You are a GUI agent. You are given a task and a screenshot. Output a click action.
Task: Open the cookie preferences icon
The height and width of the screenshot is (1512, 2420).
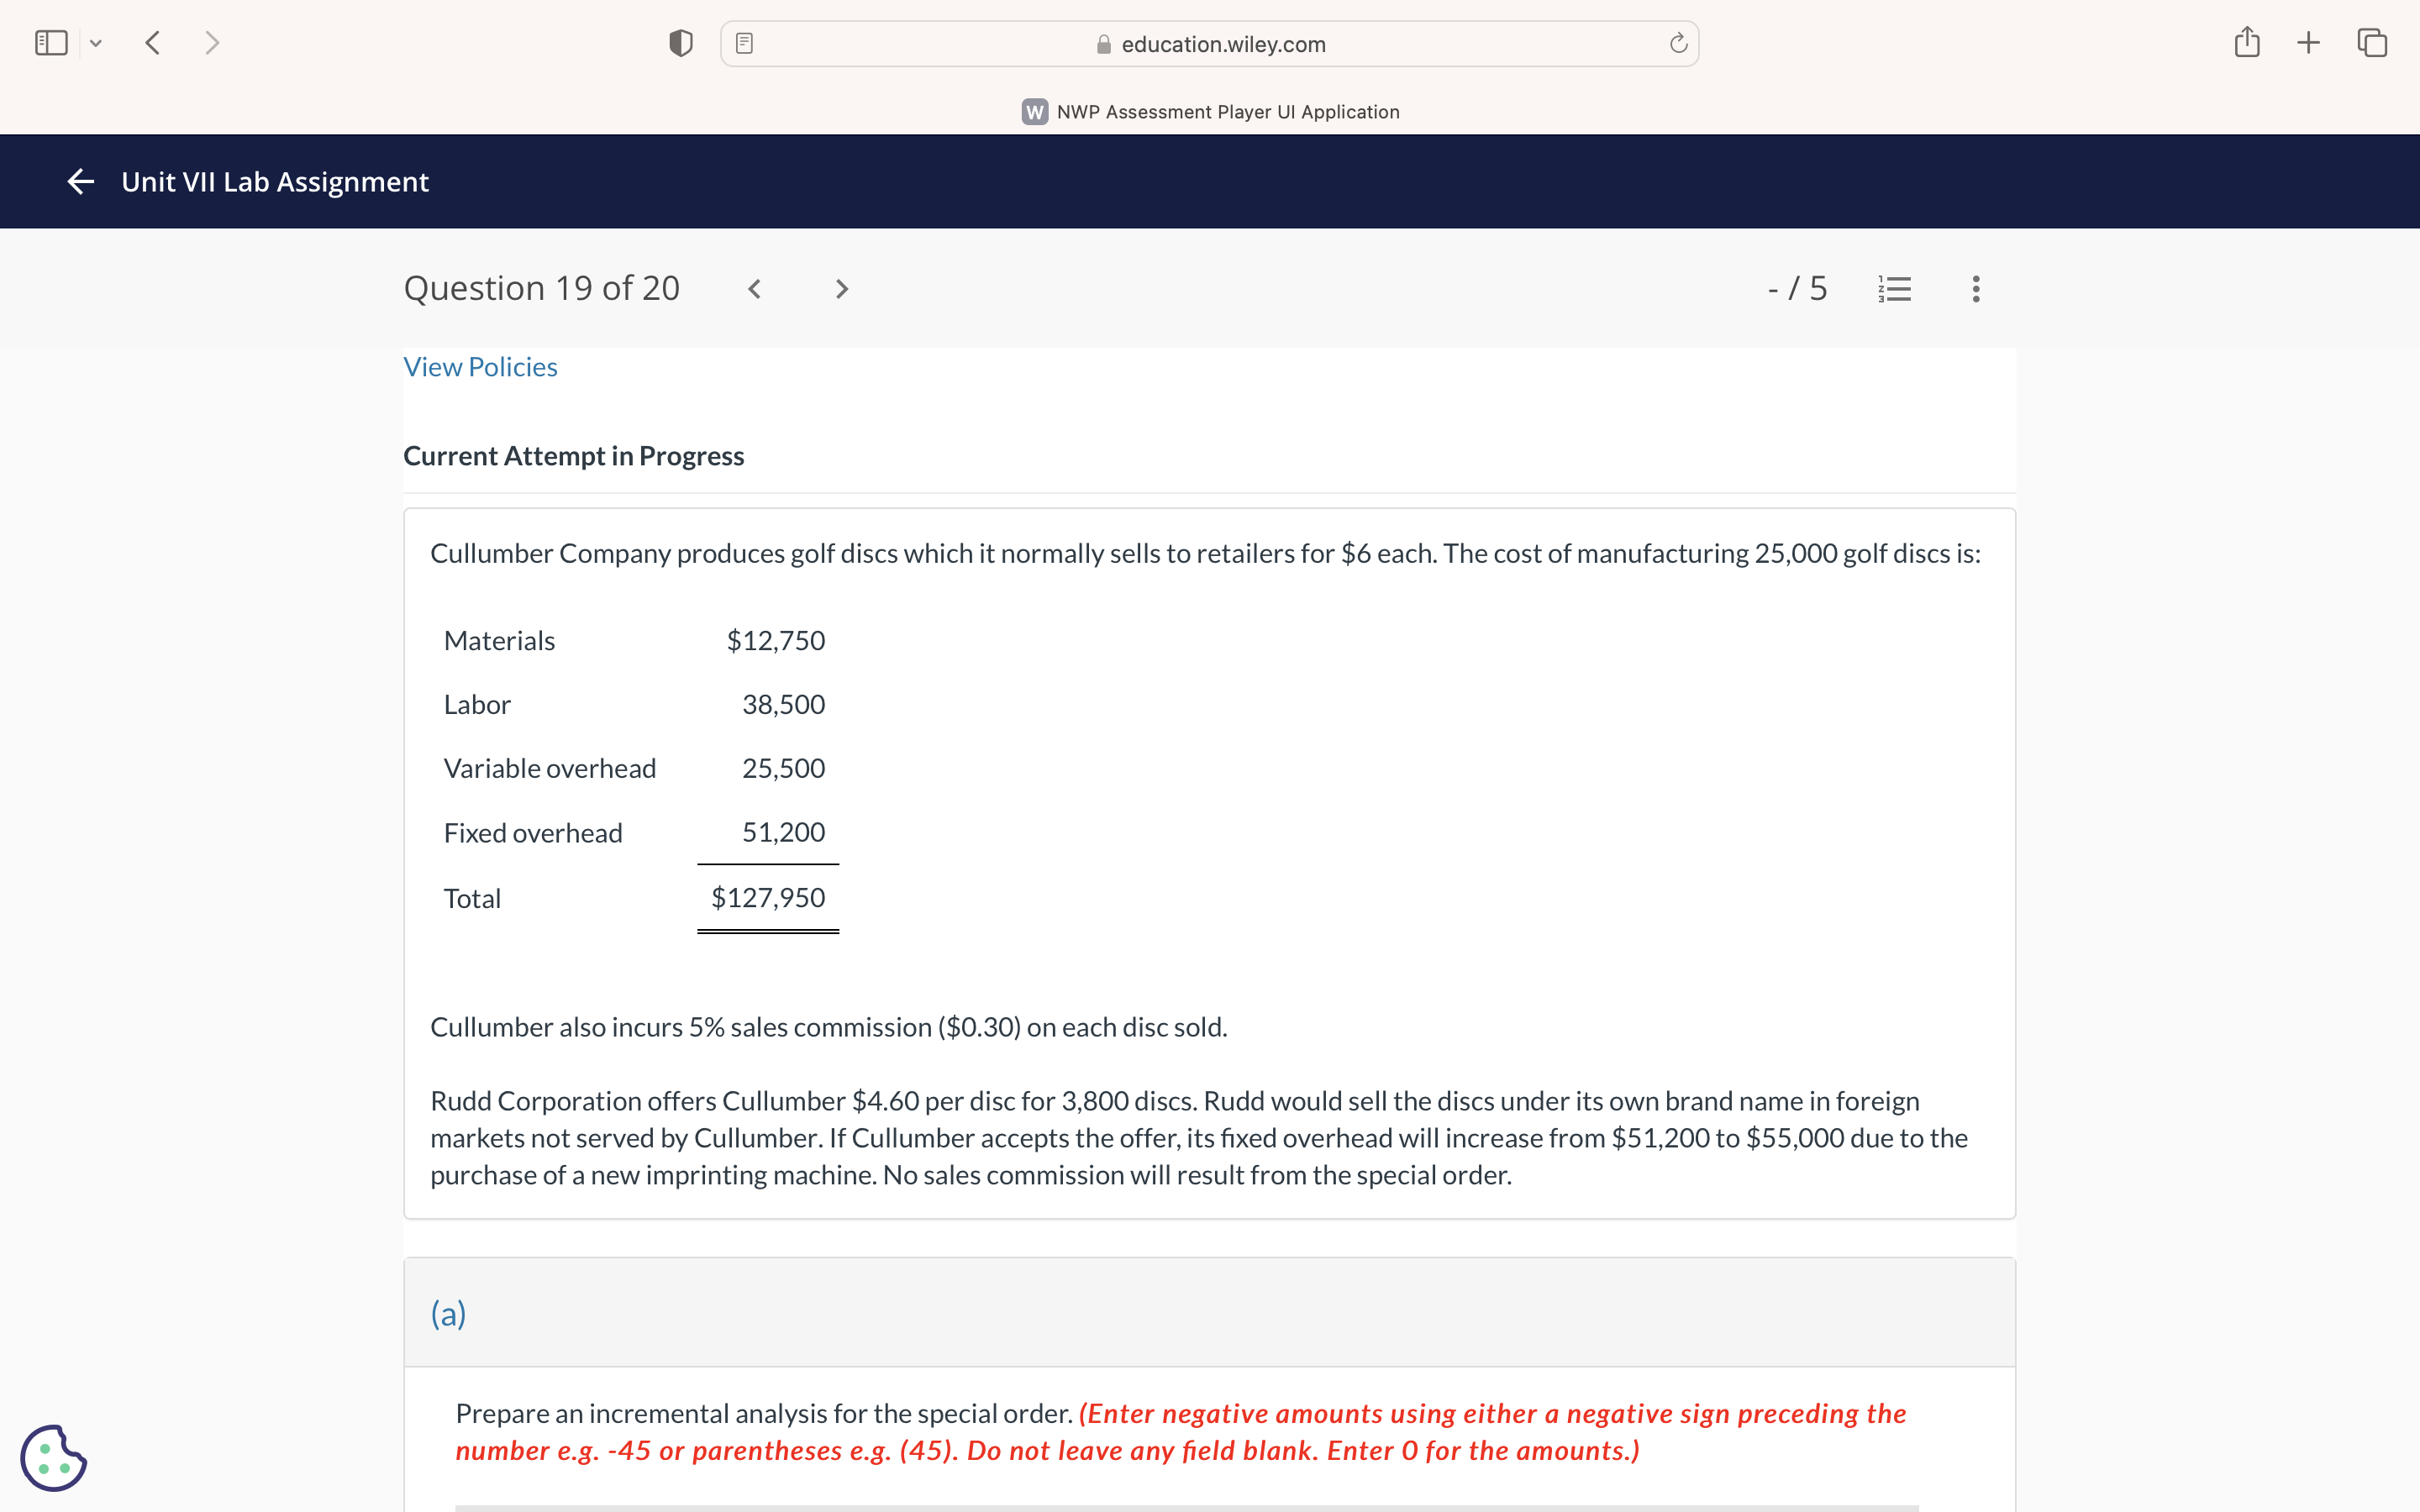[x=53, y=1457]
